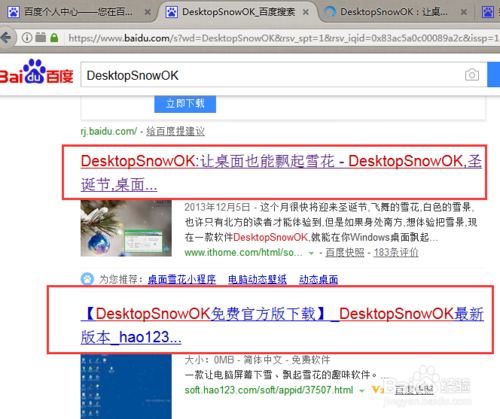500x419 pixels.
Task: Click the 百度快照 link for ithome result
Action: point(345,253)
